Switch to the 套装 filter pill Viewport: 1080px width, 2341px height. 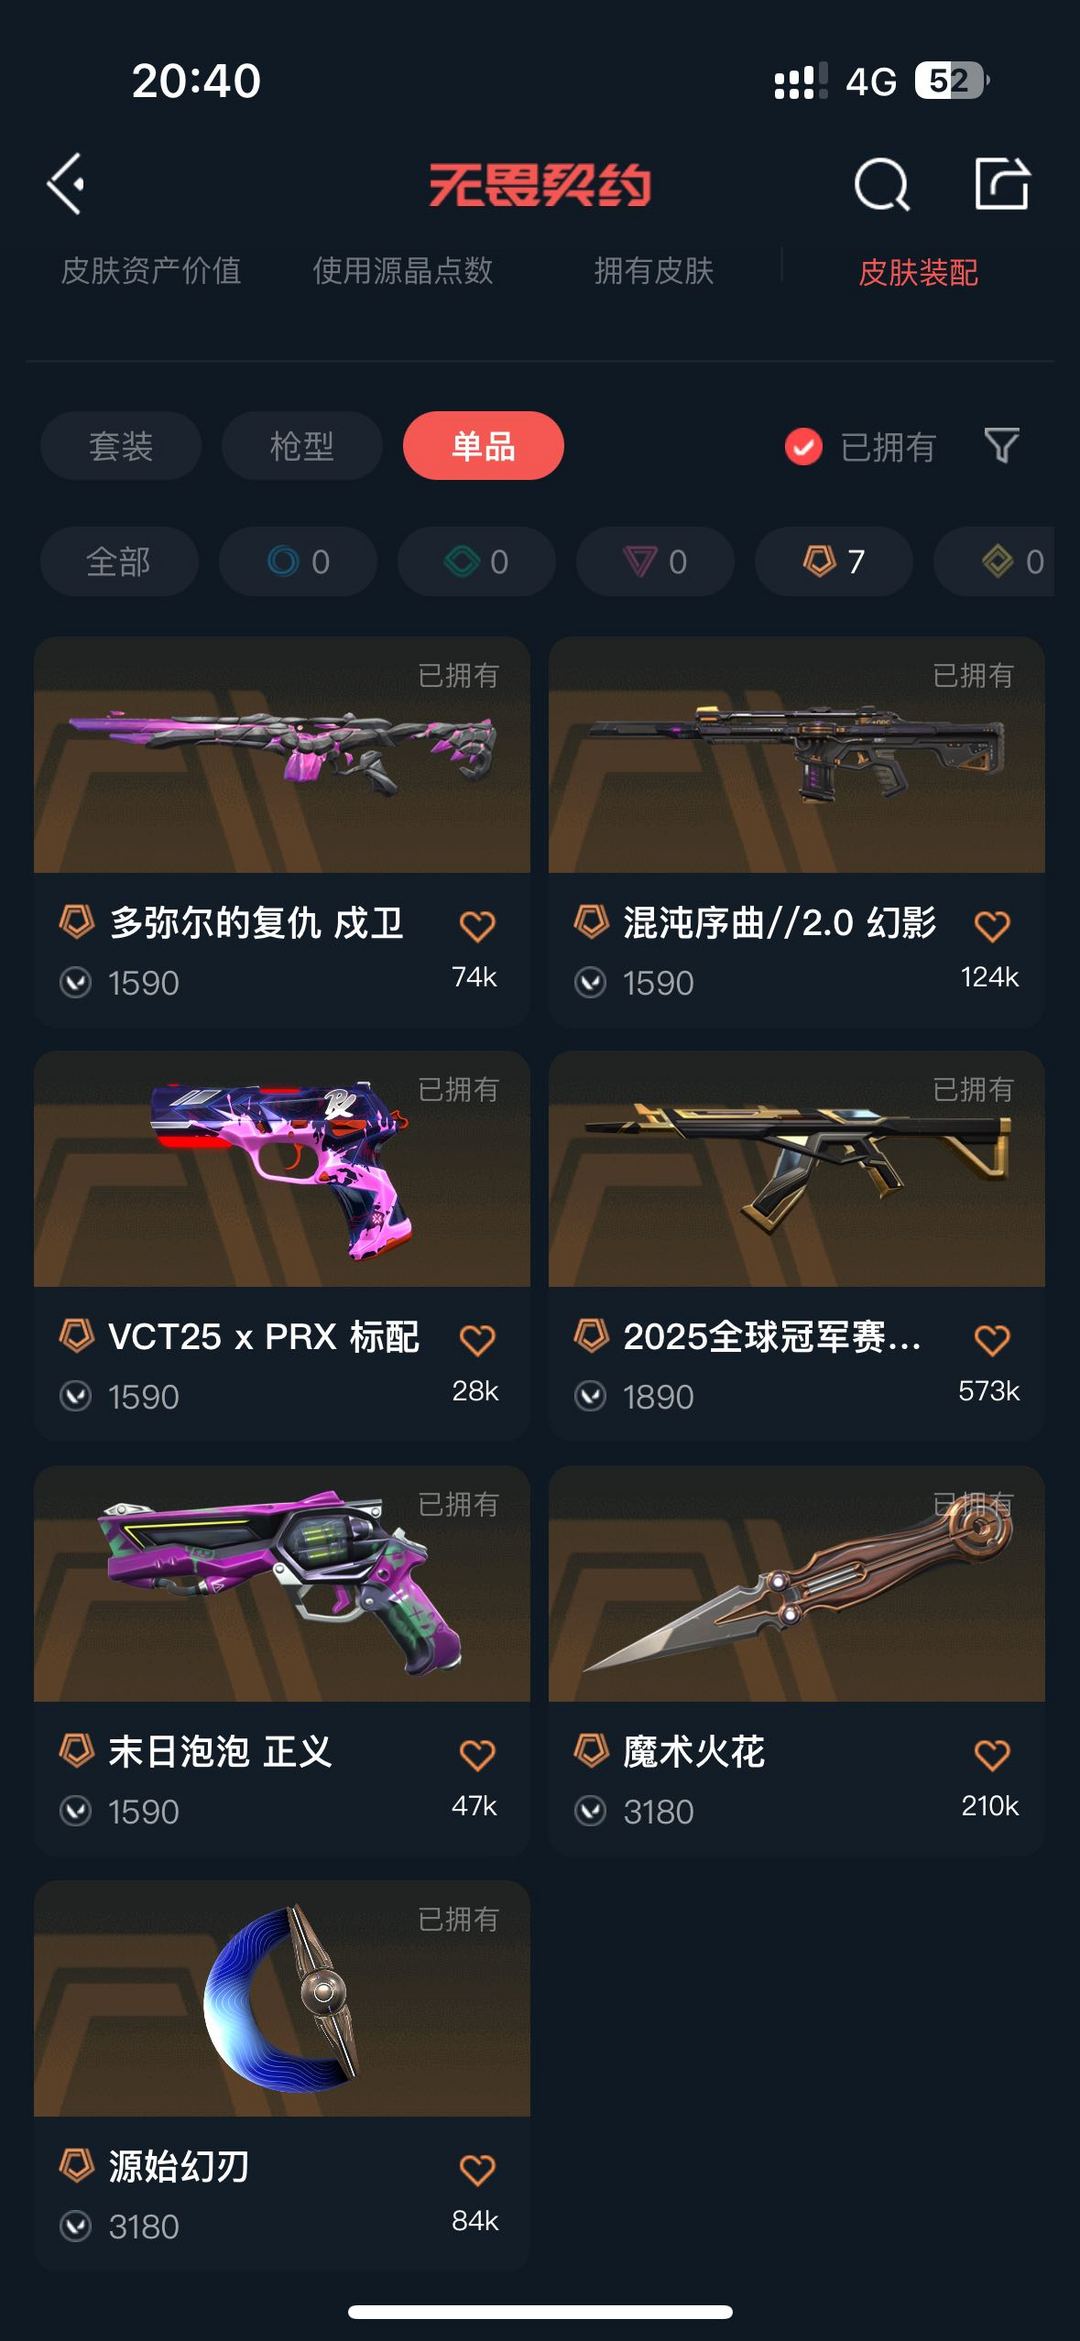(121, 446)
